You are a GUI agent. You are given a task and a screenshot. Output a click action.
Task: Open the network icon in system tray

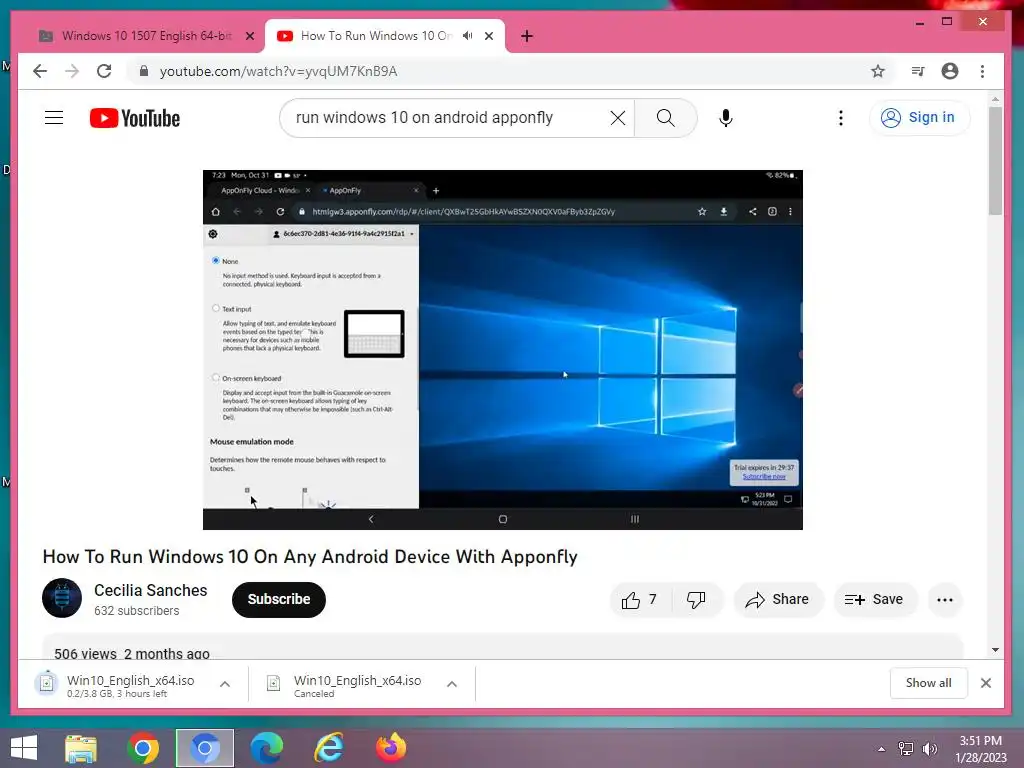pyautogui.click(x=905, y=749)
